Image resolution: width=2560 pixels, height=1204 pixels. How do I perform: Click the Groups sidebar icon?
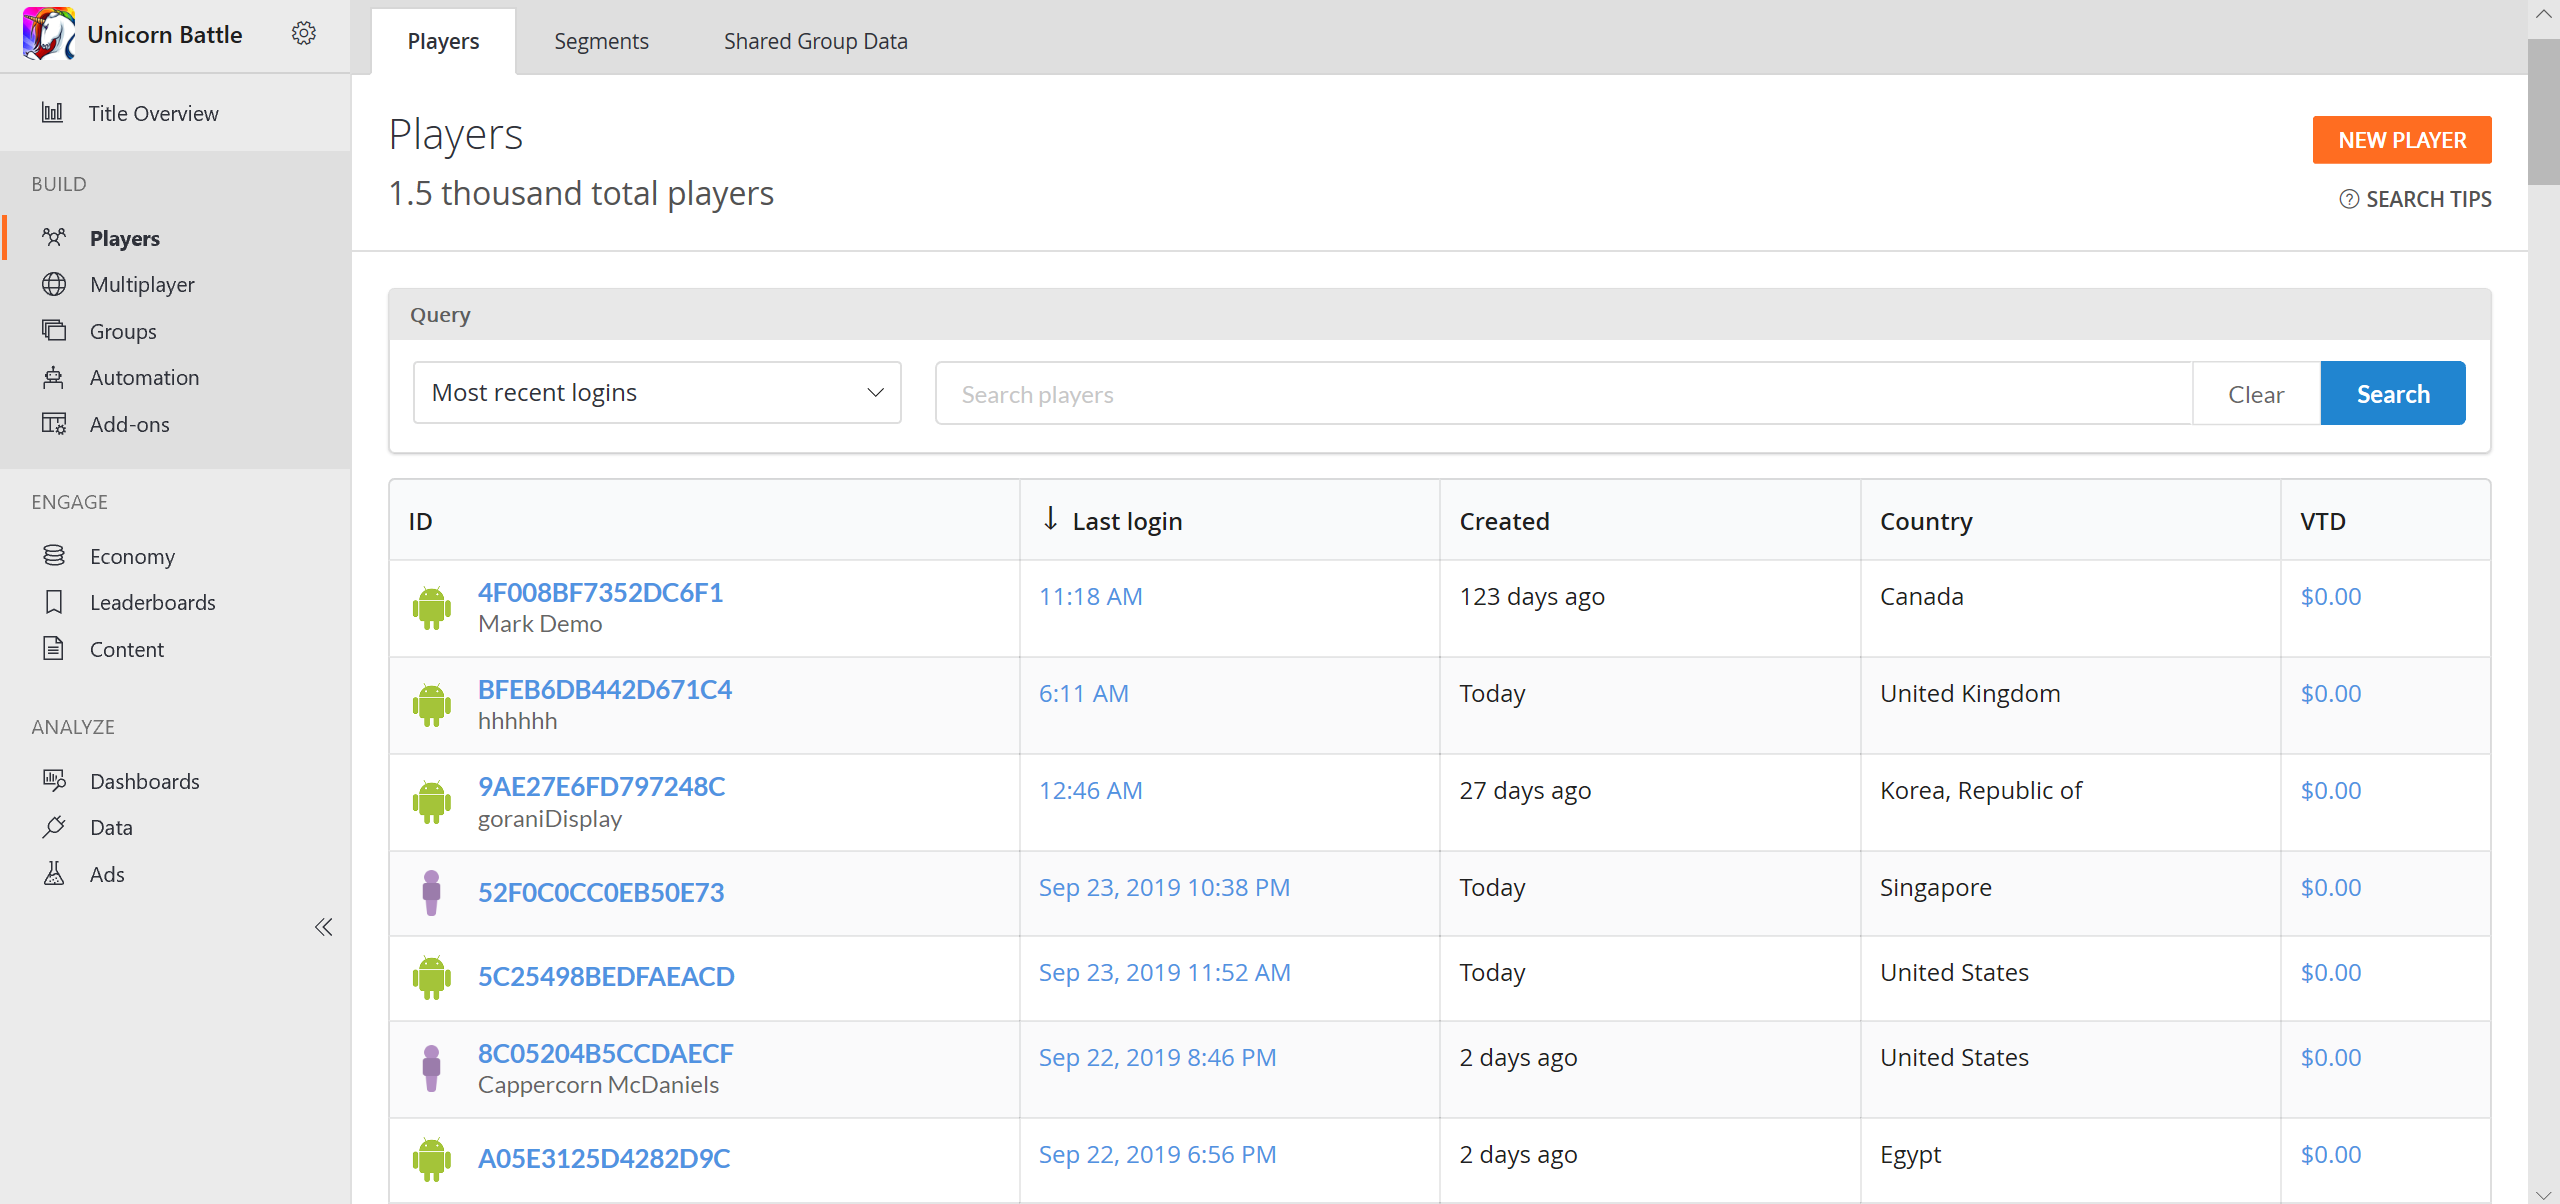(x=56, y=330)
